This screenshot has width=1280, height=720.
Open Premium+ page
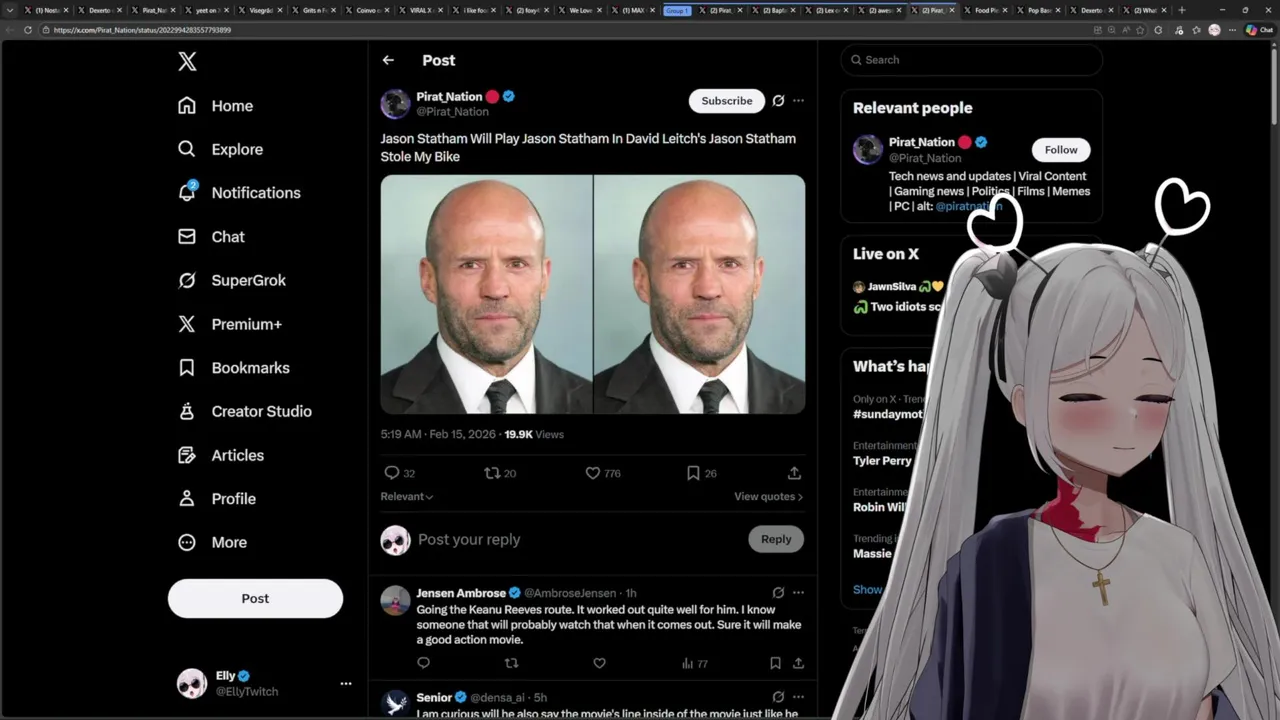(x=229, y=324)
